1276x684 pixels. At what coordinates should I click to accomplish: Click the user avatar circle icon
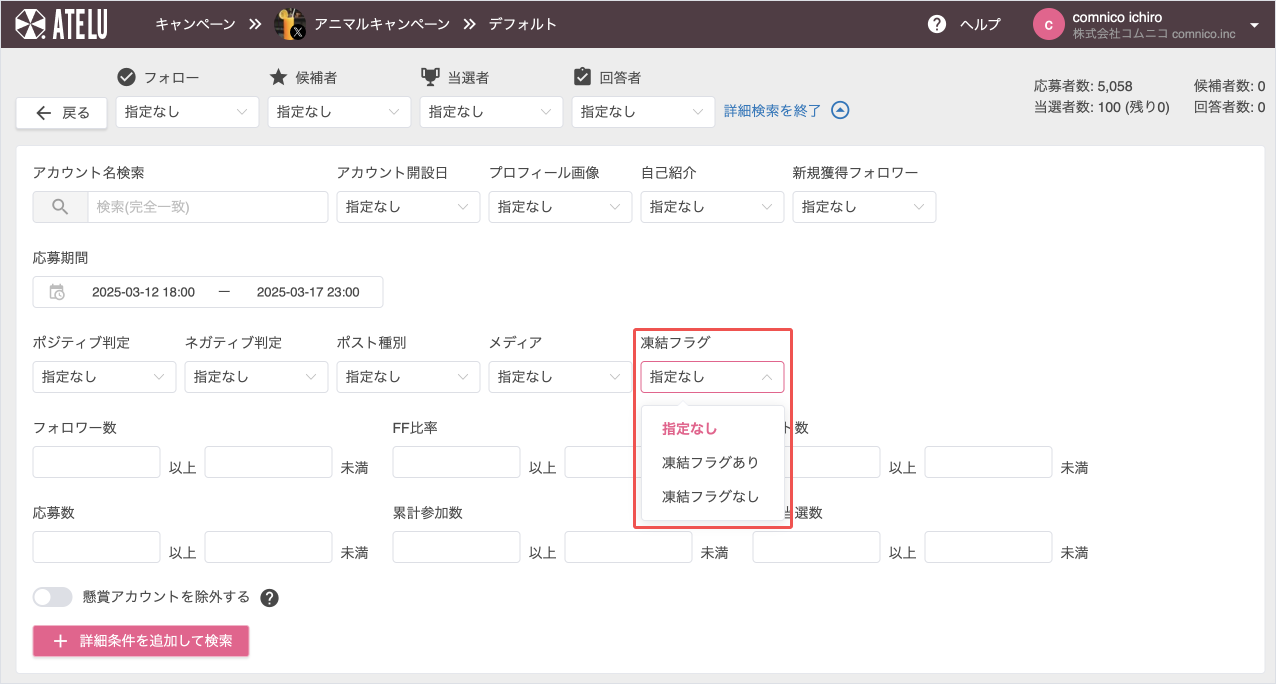point(1048,25)
